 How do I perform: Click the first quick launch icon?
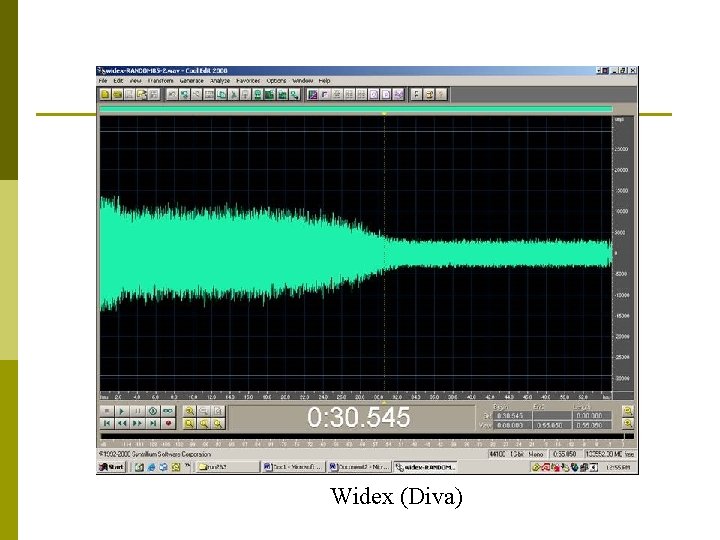139,467
